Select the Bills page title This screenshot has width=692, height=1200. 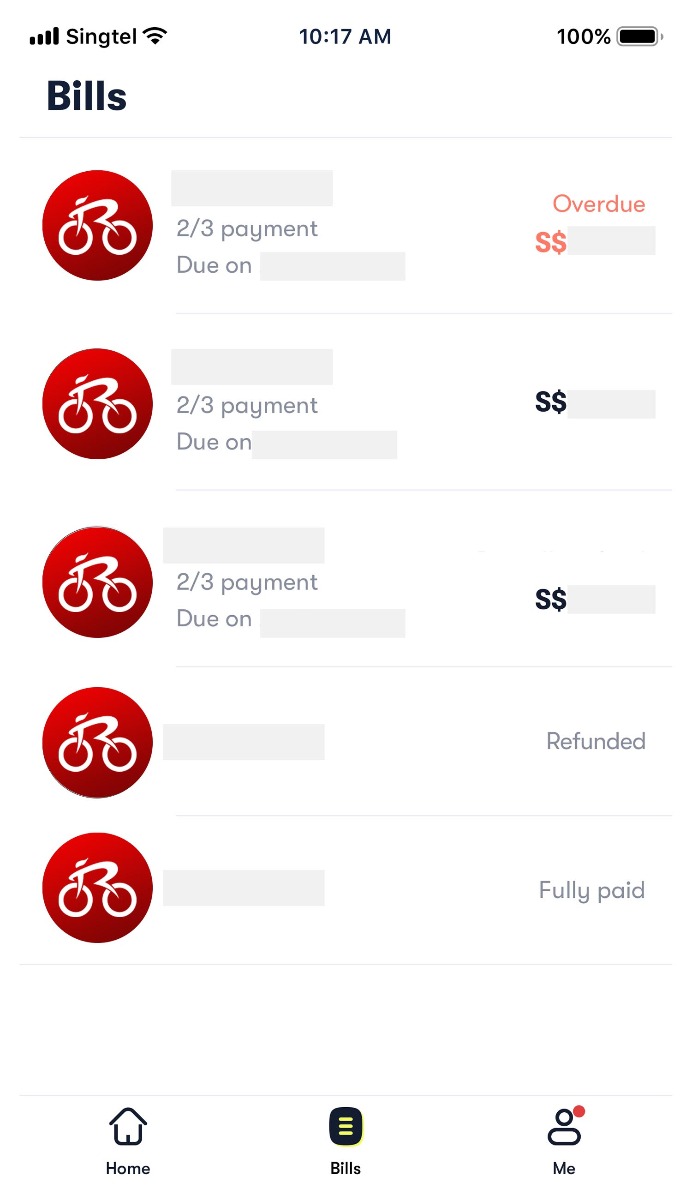tap(86, 95)
